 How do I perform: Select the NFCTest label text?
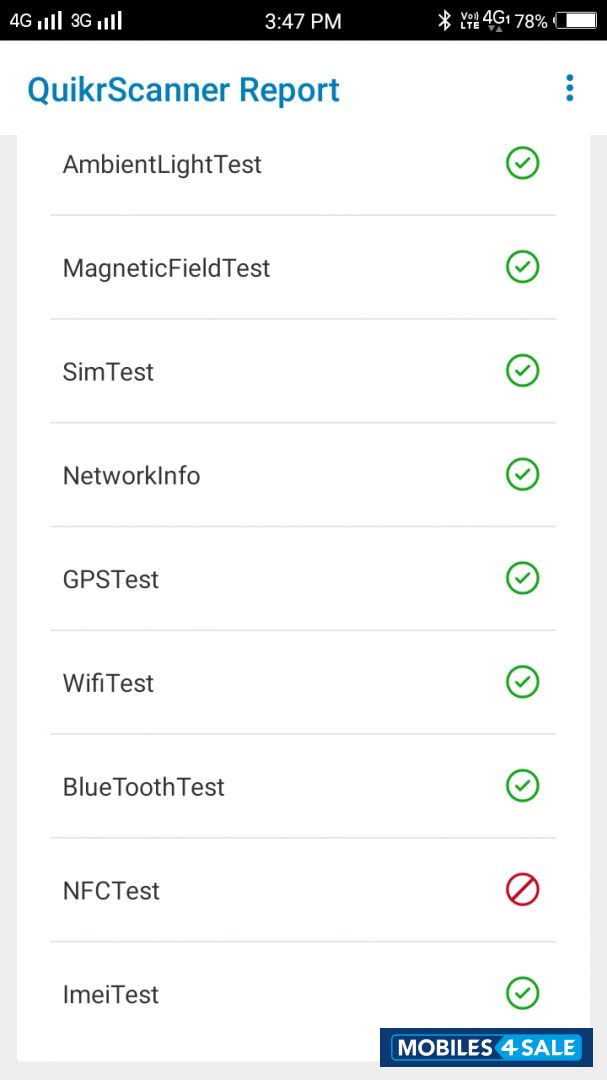point(111,891)
